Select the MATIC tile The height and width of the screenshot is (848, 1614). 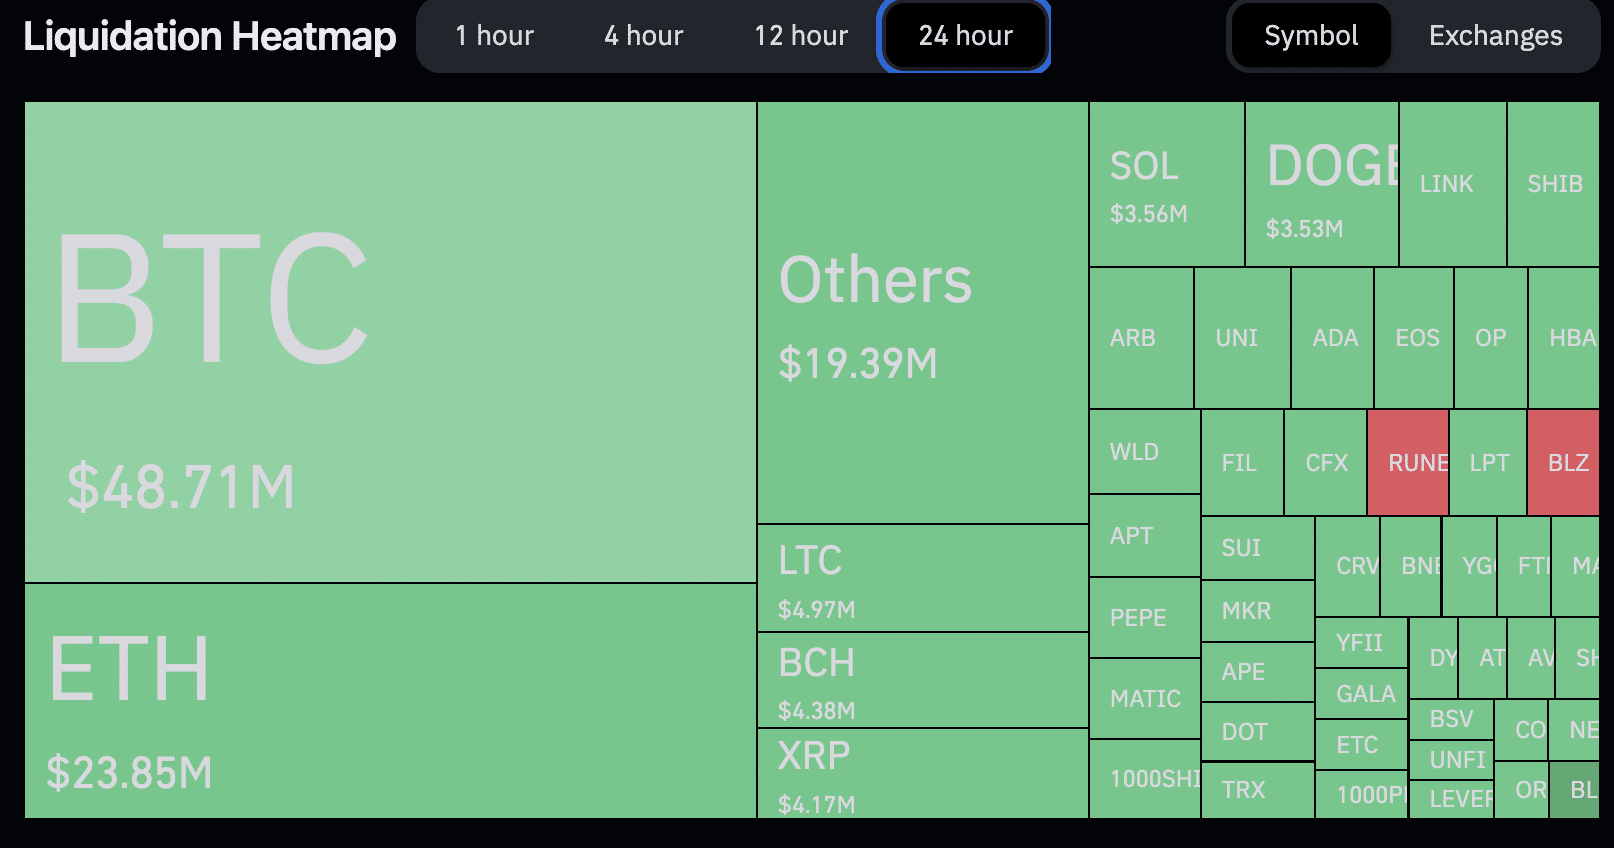point(1144,698)
